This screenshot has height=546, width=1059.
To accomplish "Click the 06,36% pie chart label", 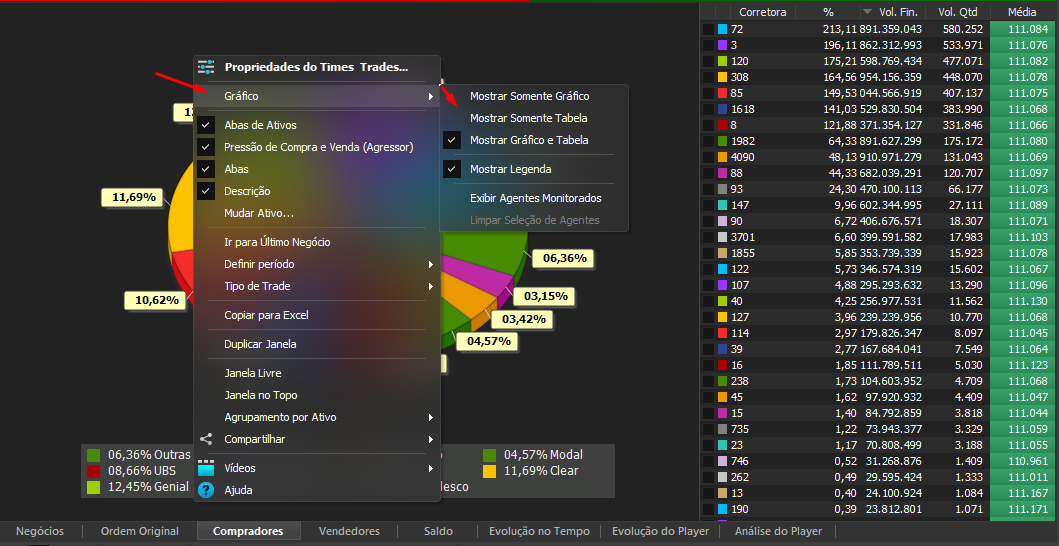I will coord(563,257).
